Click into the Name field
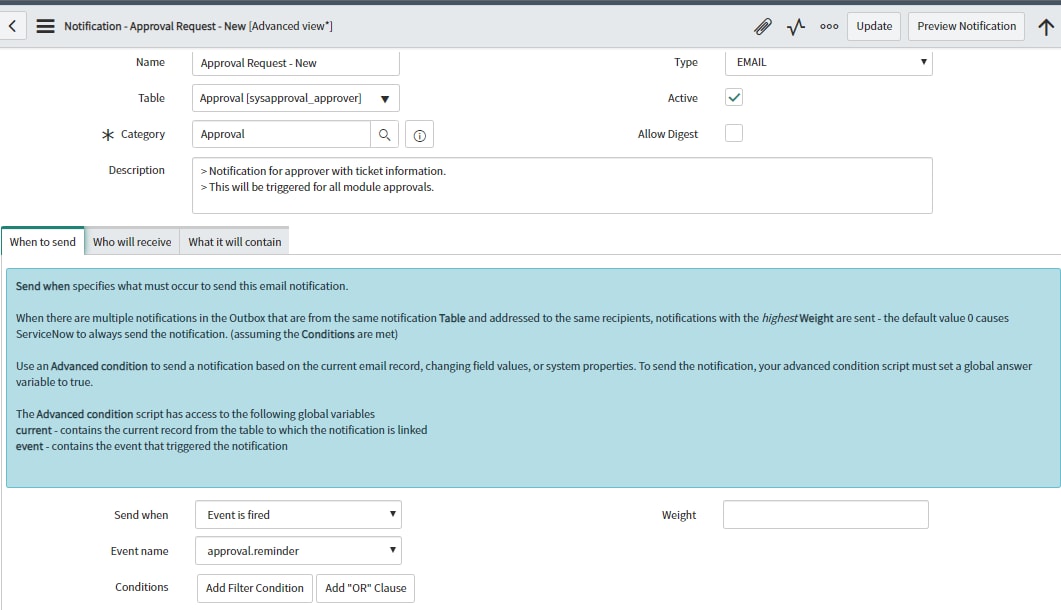Image resolution: width=1061 pixels, height=610 pixels. [x=296, y=62]
